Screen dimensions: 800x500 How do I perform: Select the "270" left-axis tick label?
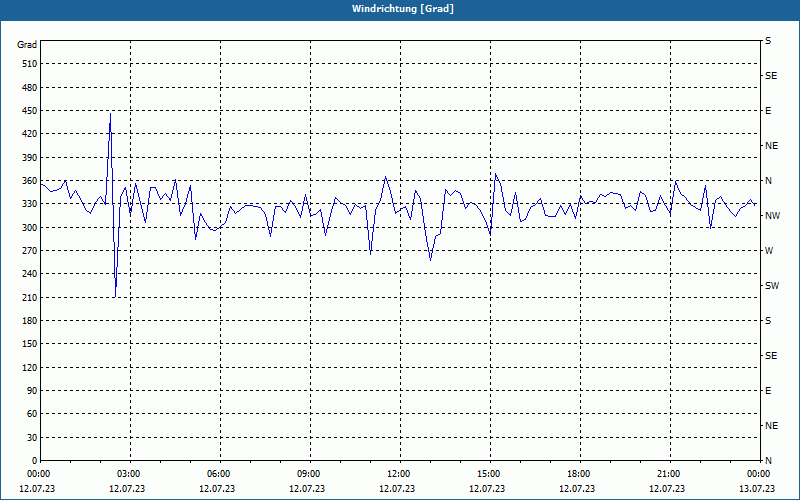click(30, 251)
